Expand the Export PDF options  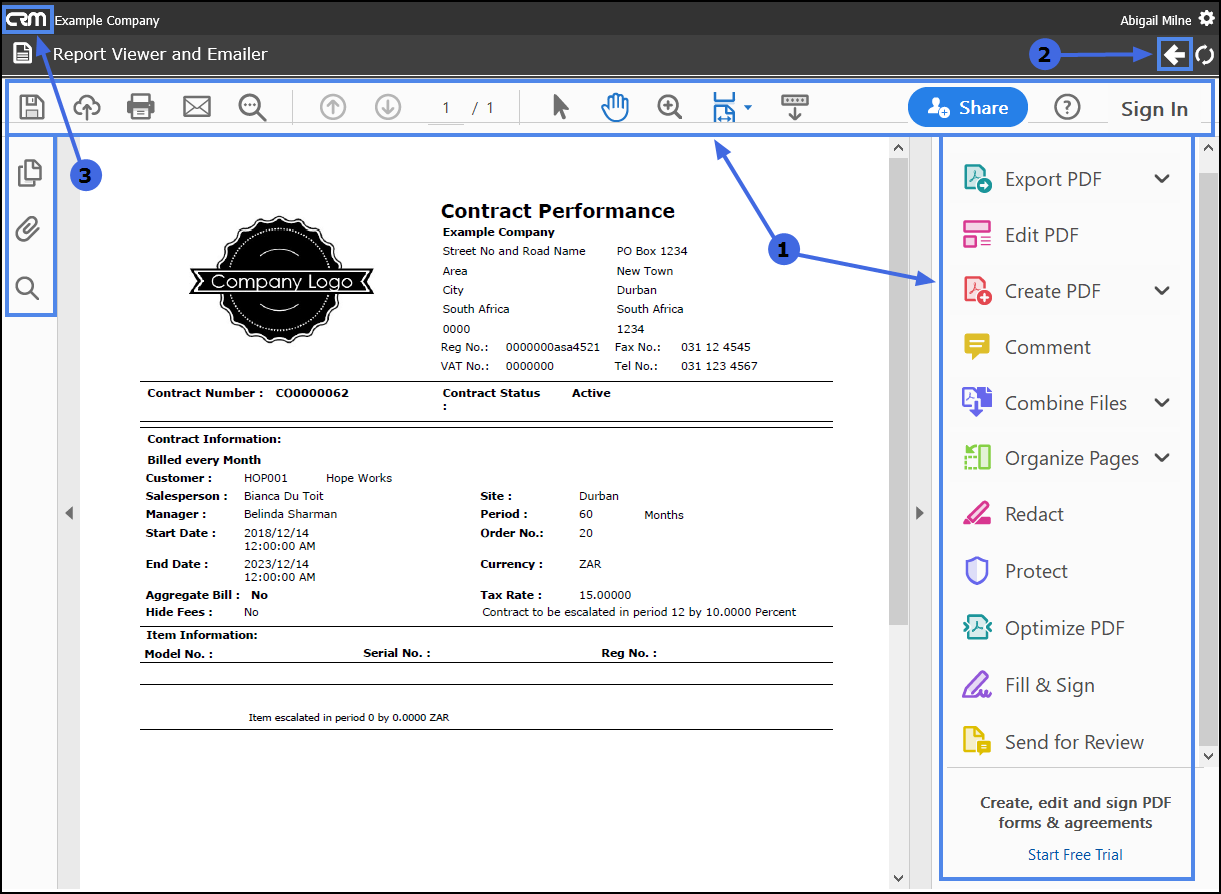(1161, 179)
